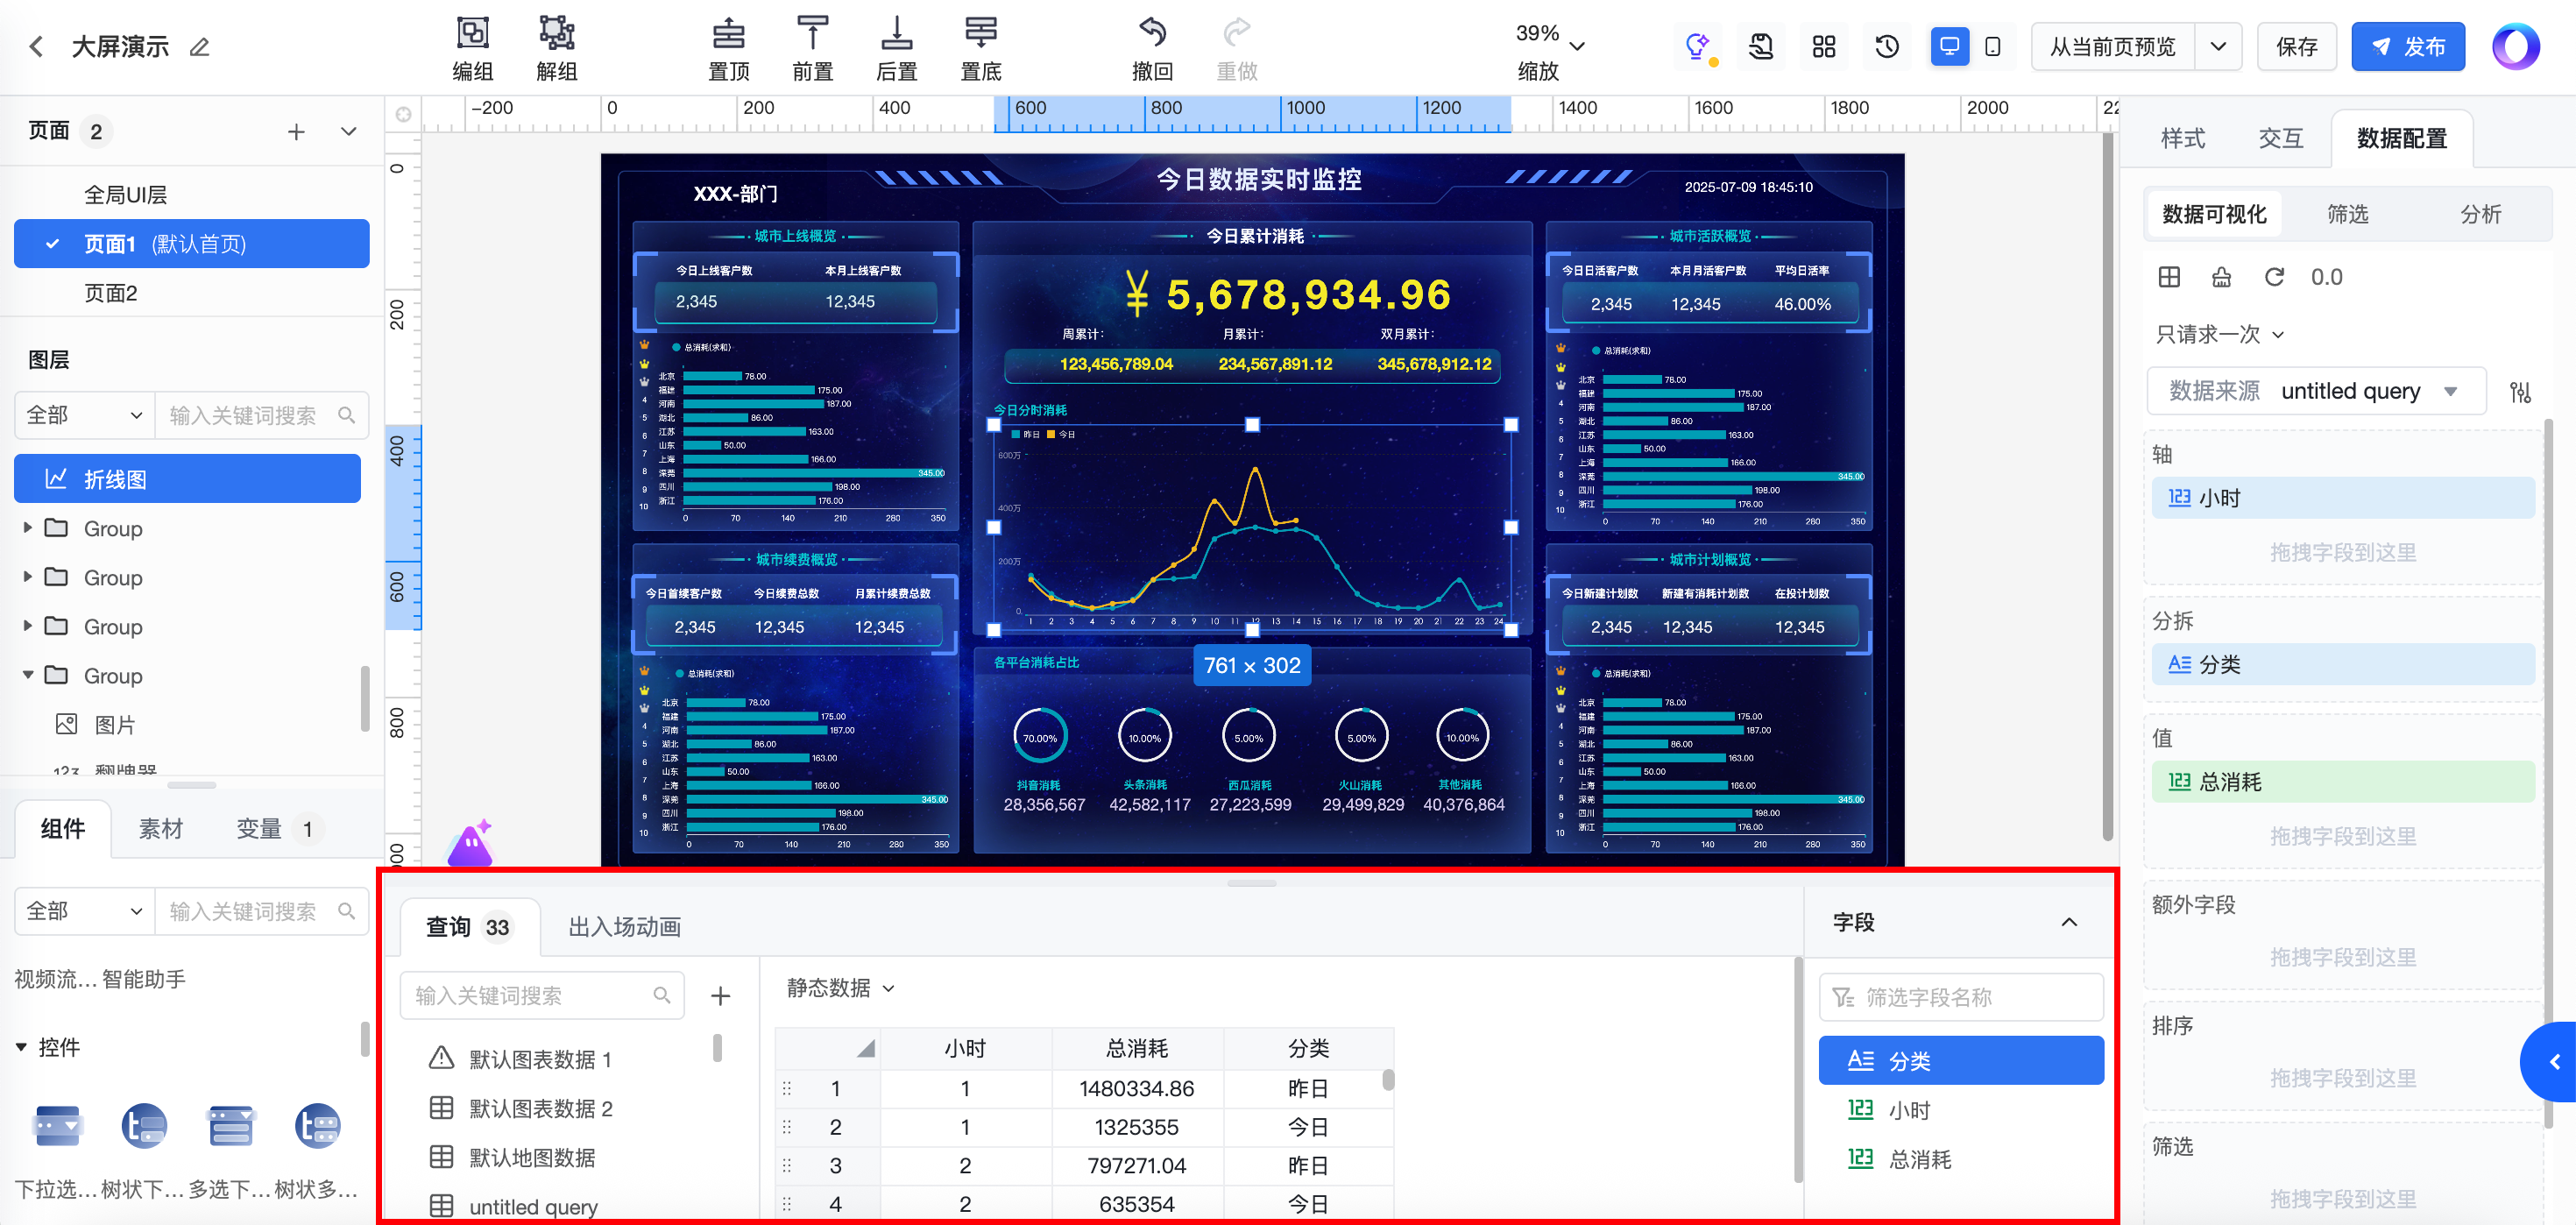
Task: Open the history clock icon
Action: (x=1886, y=47)
